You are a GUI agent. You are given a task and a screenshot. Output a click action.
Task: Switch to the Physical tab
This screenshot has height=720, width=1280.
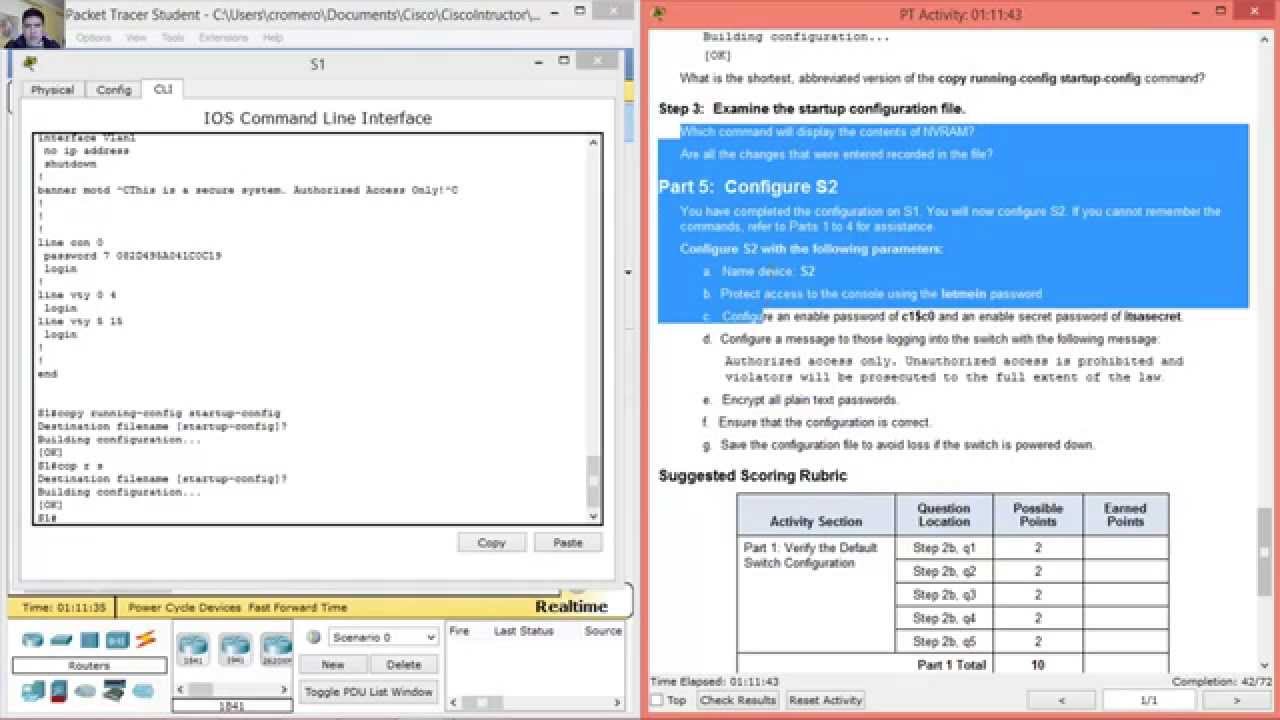tap(52, 90)
